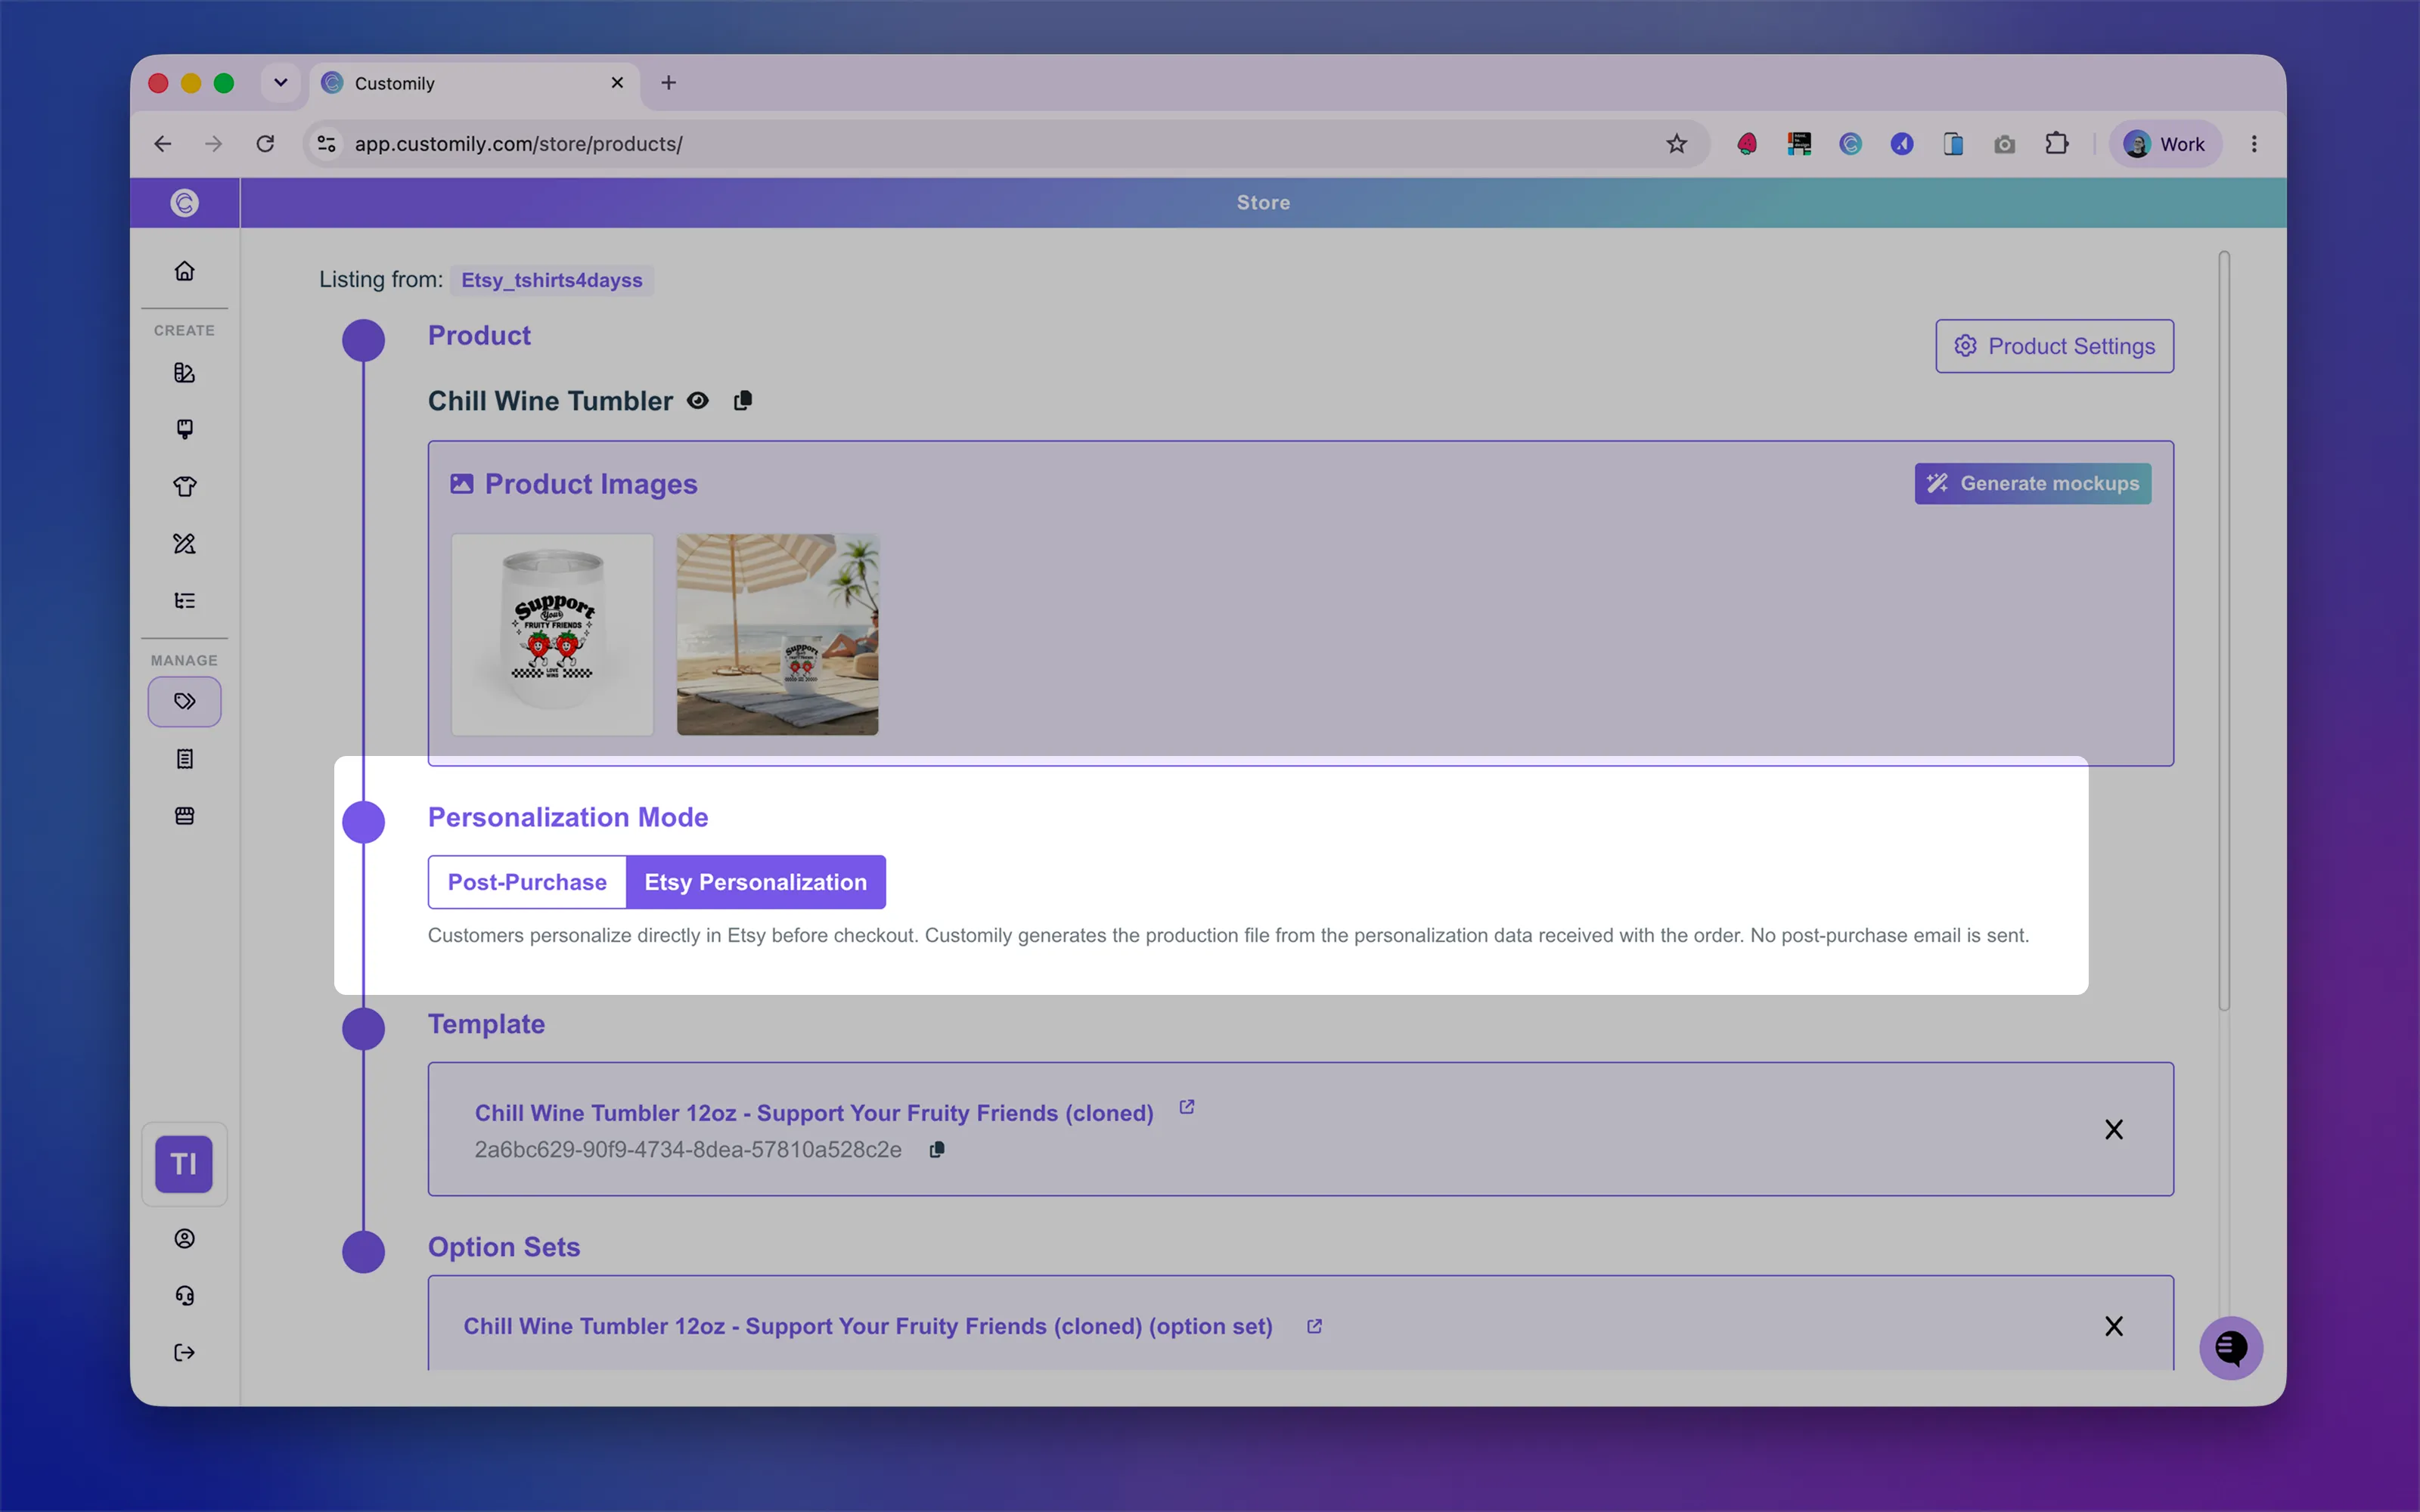Click the Customily logo in the sidebar
This screenshot has width=2420, height=1512.
[185, 203]
